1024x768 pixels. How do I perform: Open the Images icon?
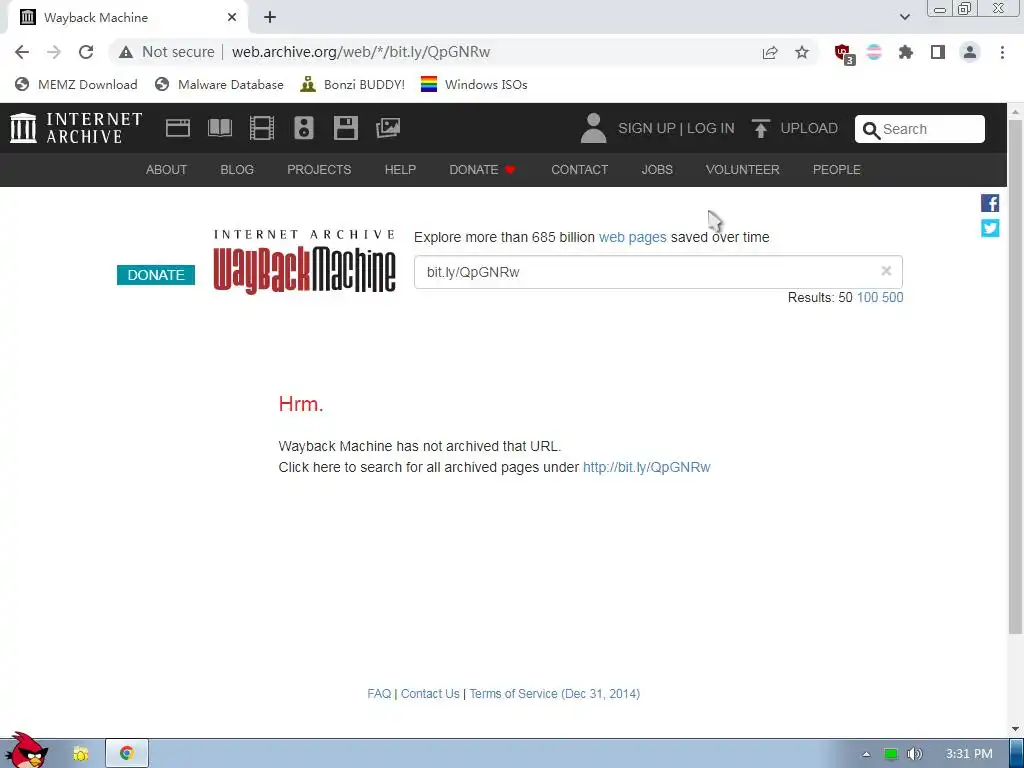point(388,128)
